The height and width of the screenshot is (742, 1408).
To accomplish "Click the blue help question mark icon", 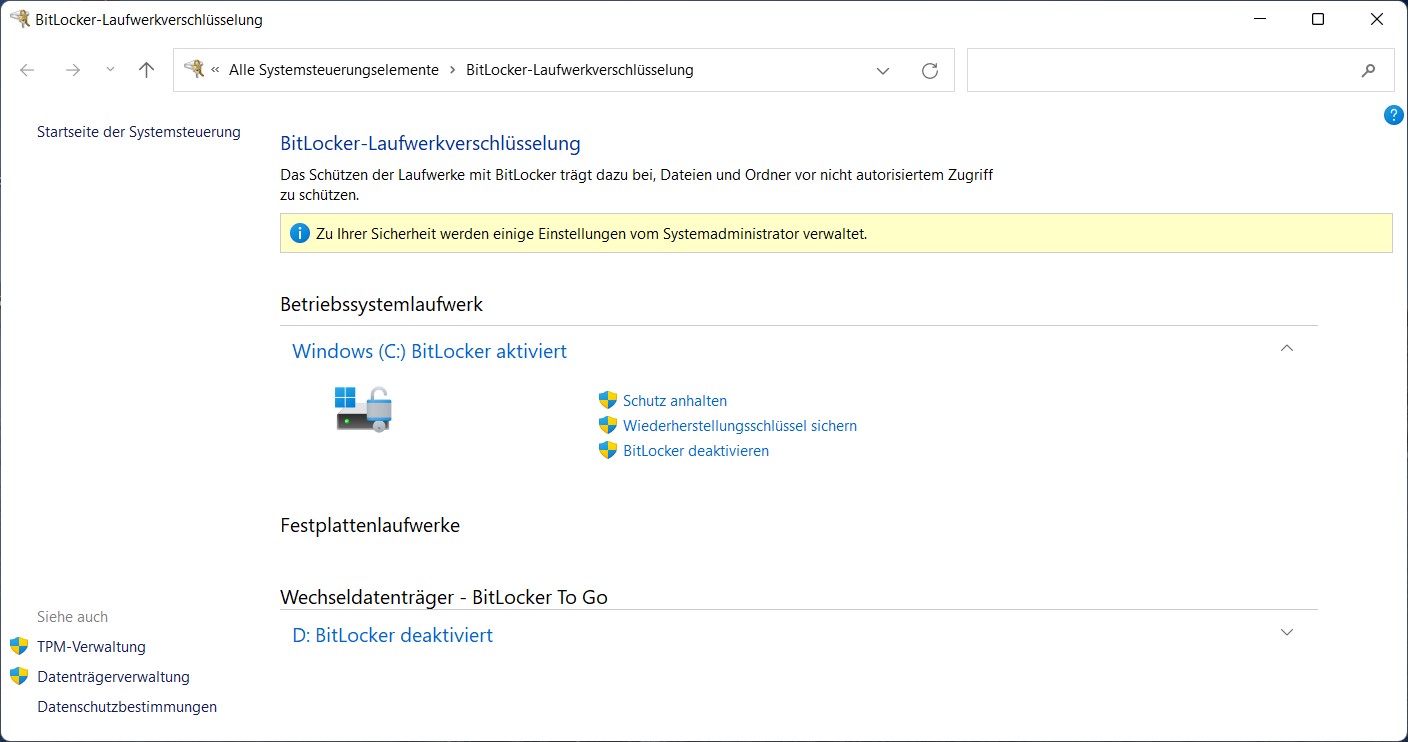I will [1393, 115].
